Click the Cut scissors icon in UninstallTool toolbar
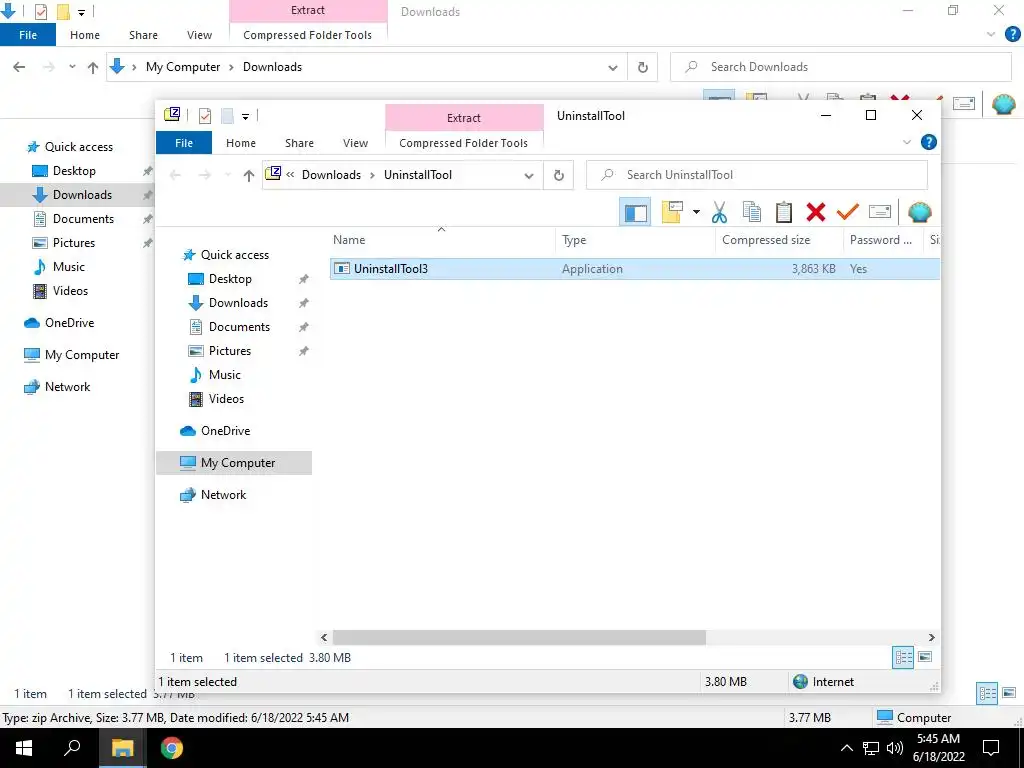Image resolution: width=1024 pixels, height=768 pixels. click(719, 212)
